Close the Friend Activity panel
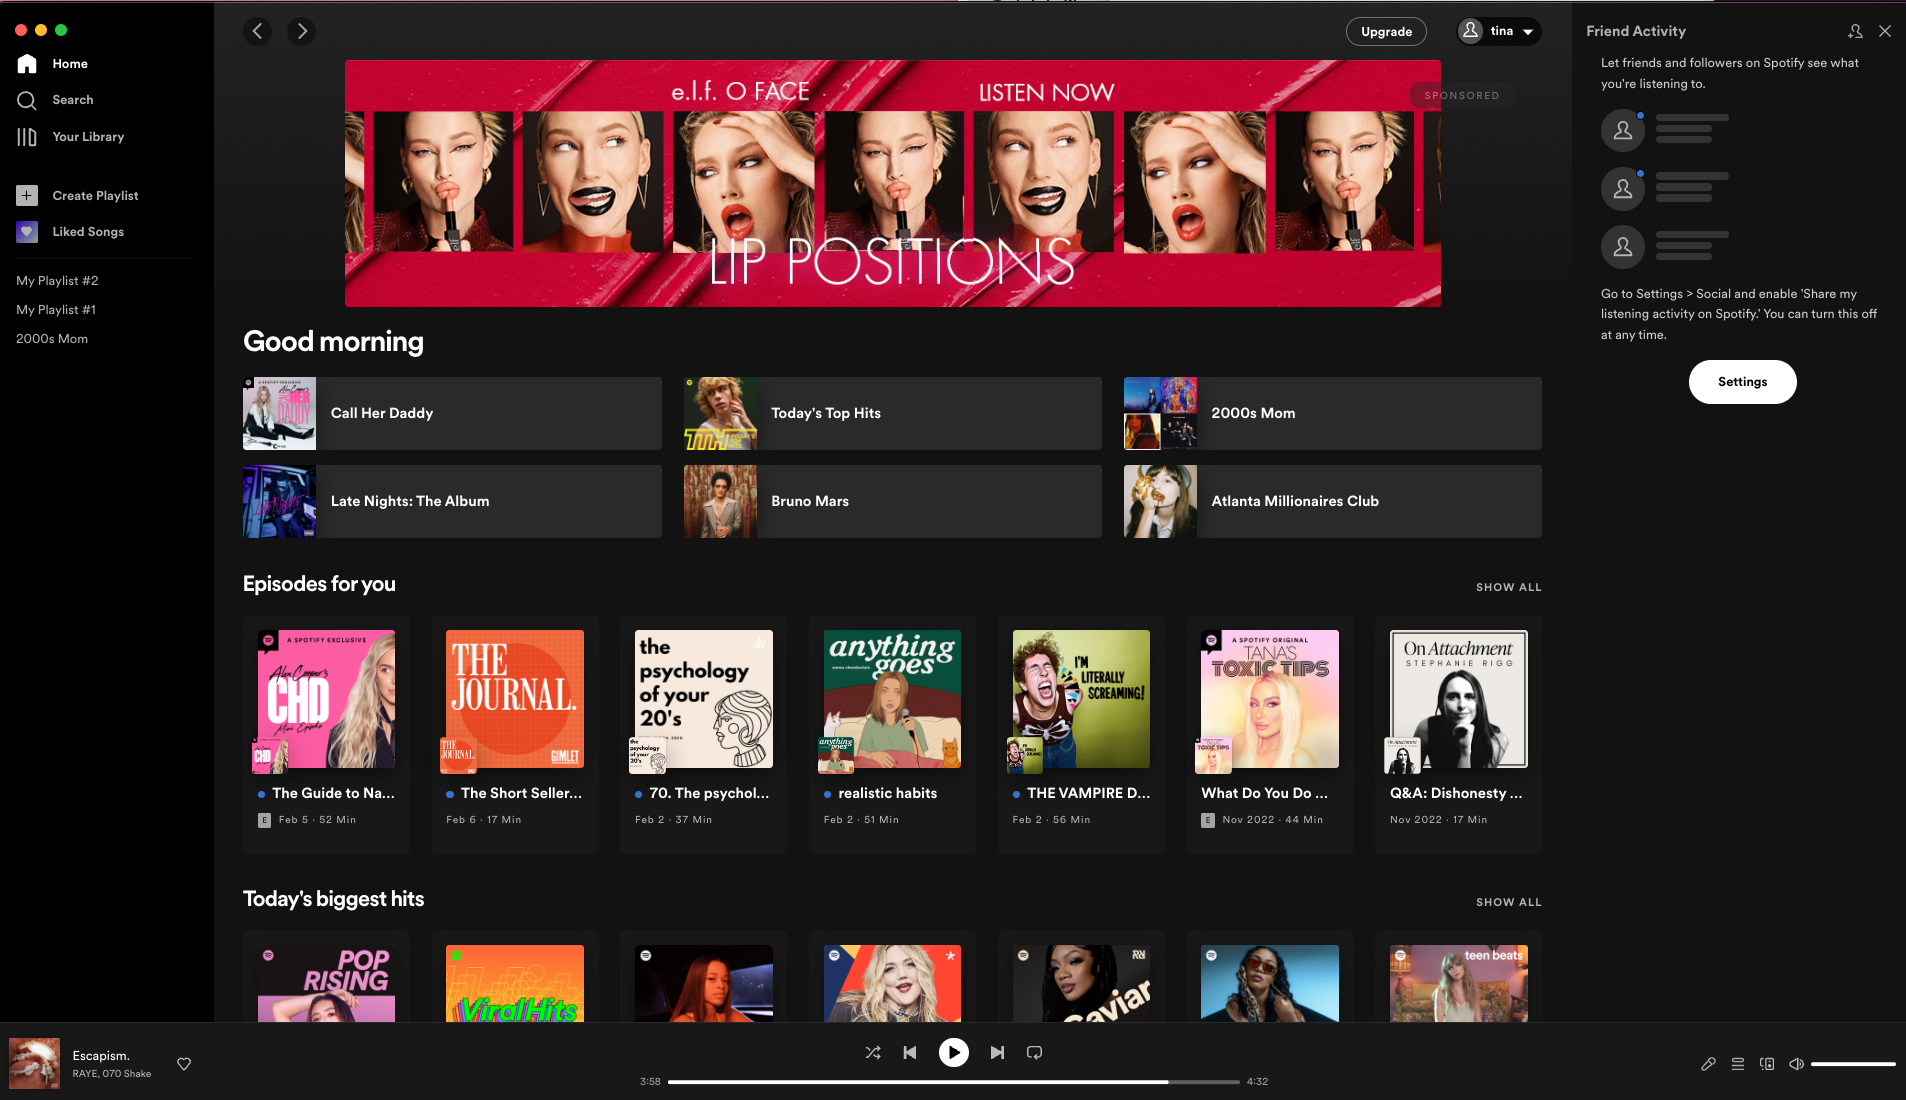This screenshot has height=1100, width=1906. point(1885,32)
